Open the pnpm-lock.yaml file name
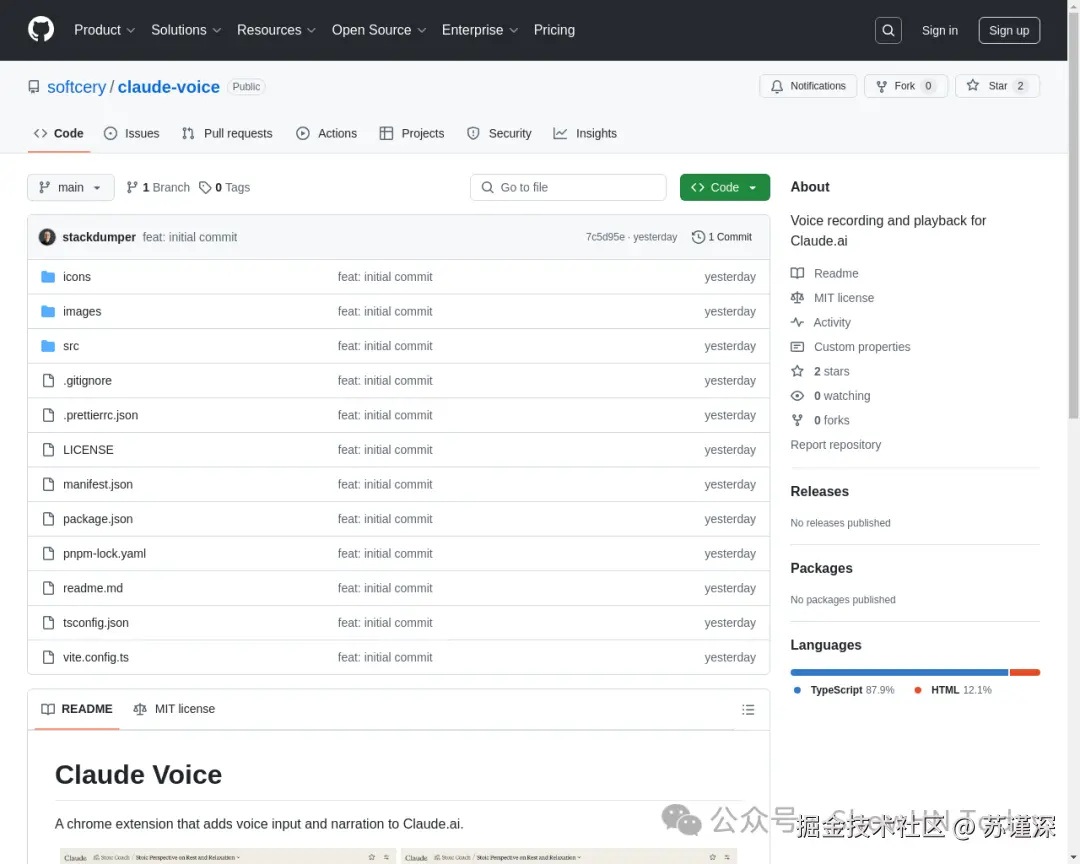1080x864 pixels. [x=105, y=553]
